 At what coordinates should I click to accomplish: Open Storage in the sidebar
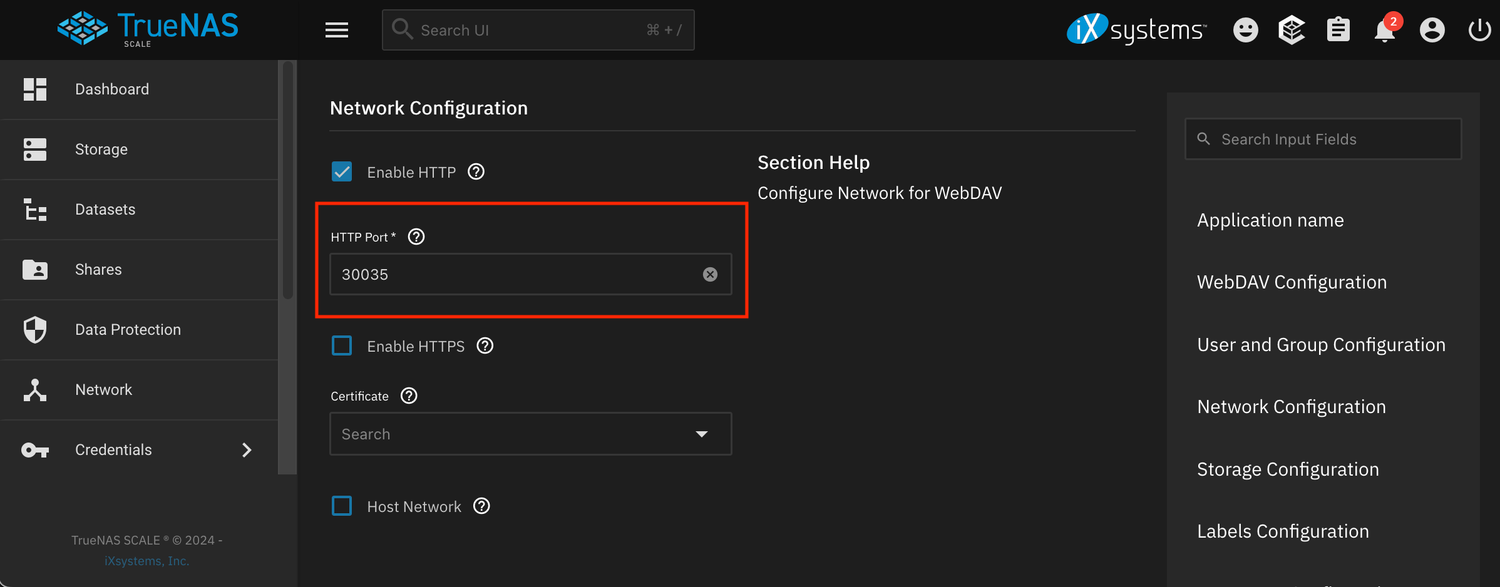click(140, 149)
